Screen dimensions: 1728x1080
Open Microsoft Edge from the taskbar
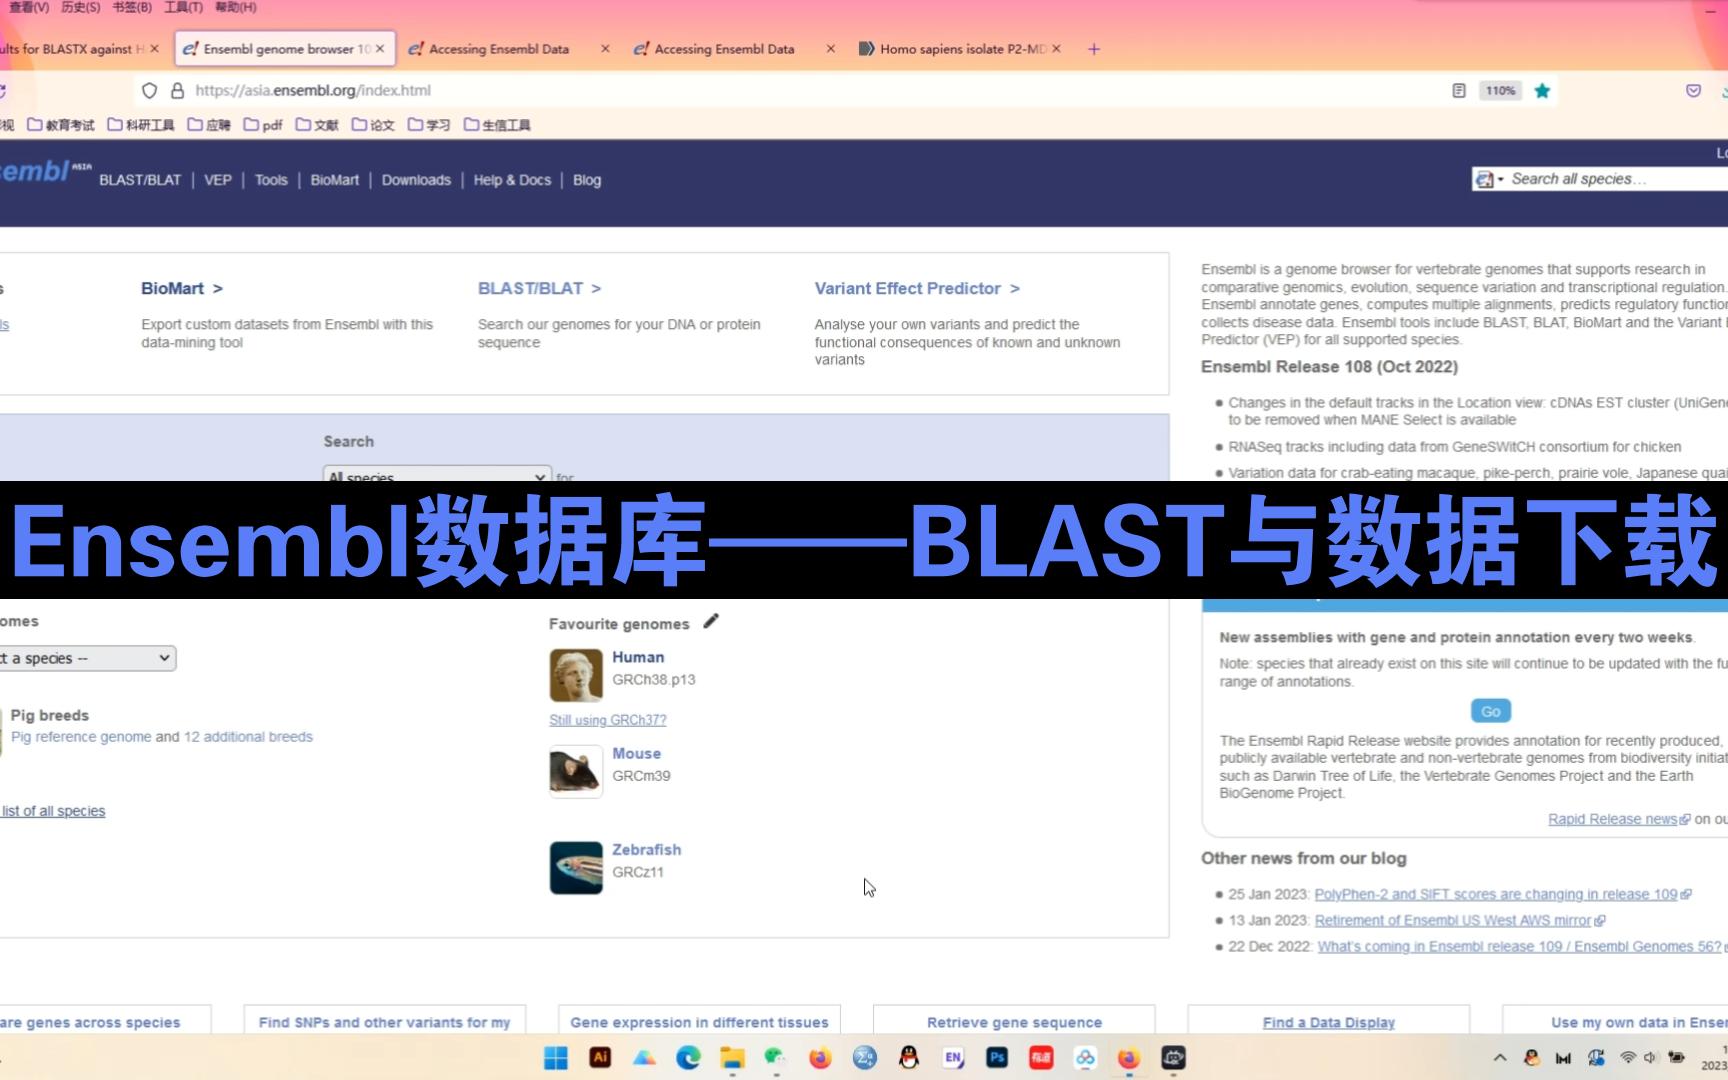(x=688, y=1057)
